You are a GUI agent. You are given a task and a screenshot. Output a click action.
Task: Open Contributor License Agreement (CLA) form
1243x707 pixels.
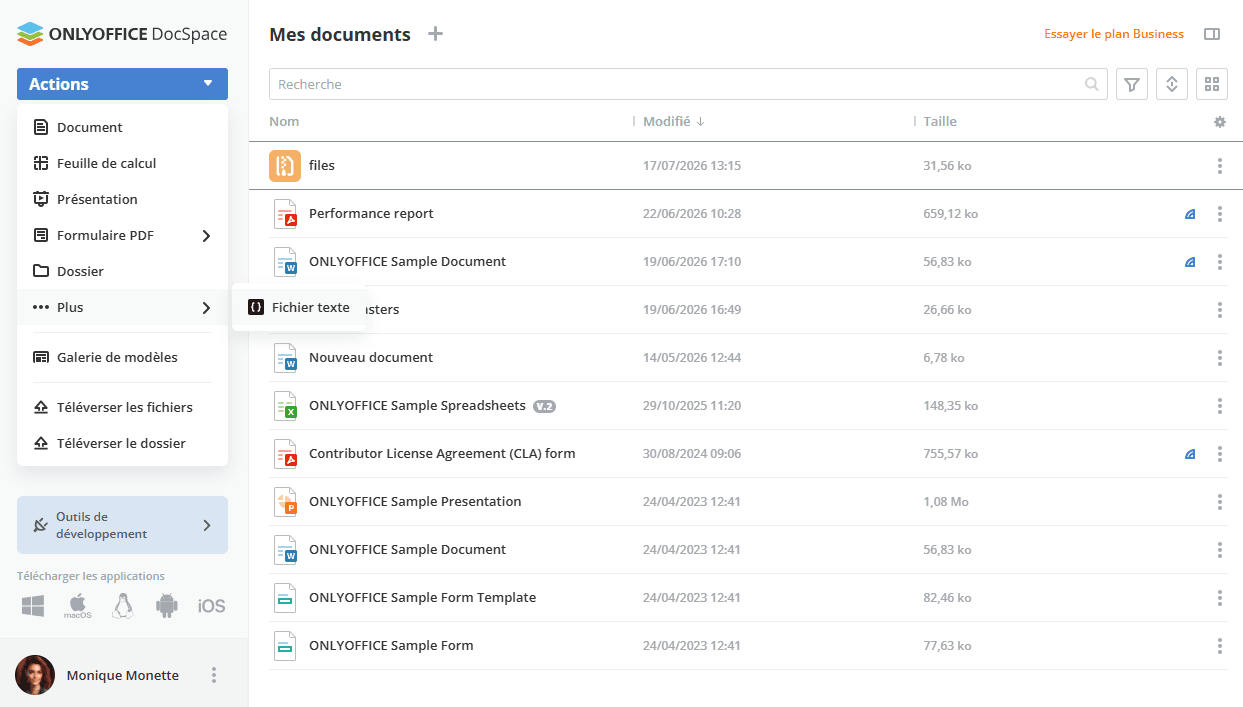[x=442, y=454]
